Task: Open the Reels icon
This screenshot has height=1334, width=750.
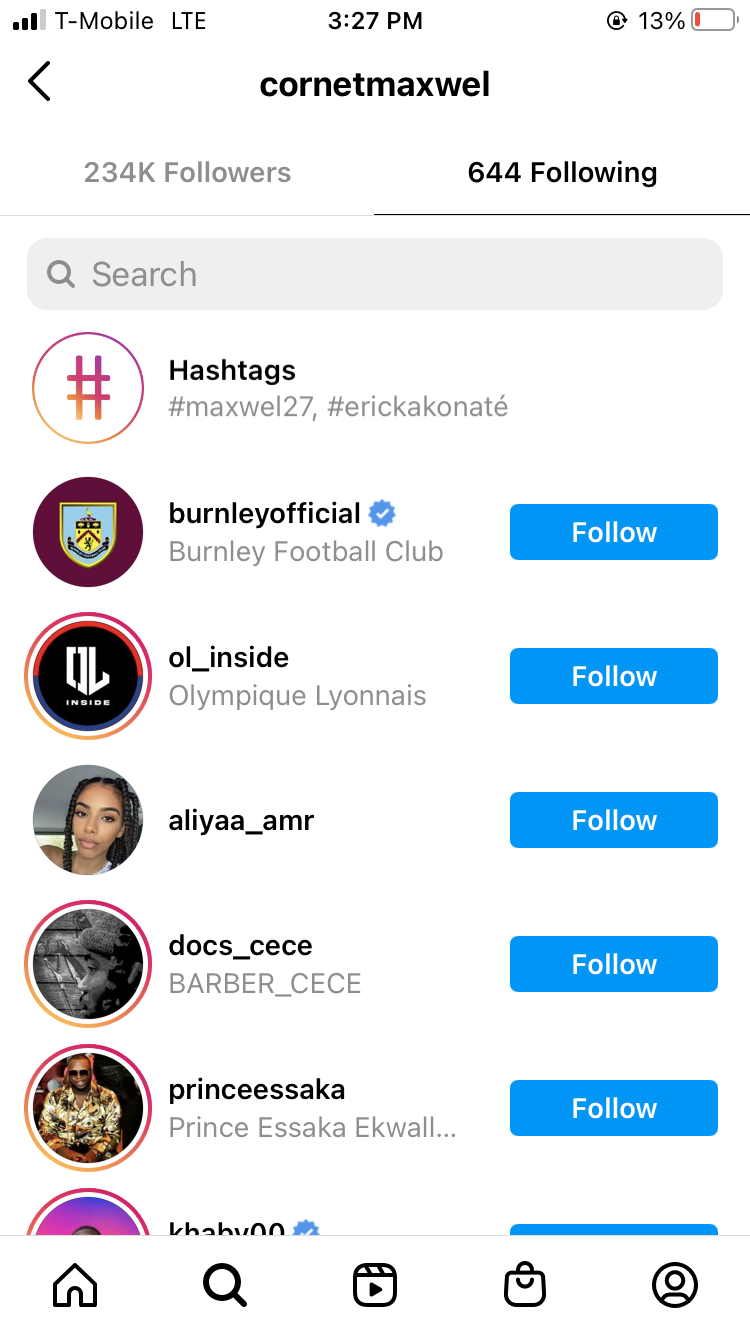Action: [x=375, y=1284]
